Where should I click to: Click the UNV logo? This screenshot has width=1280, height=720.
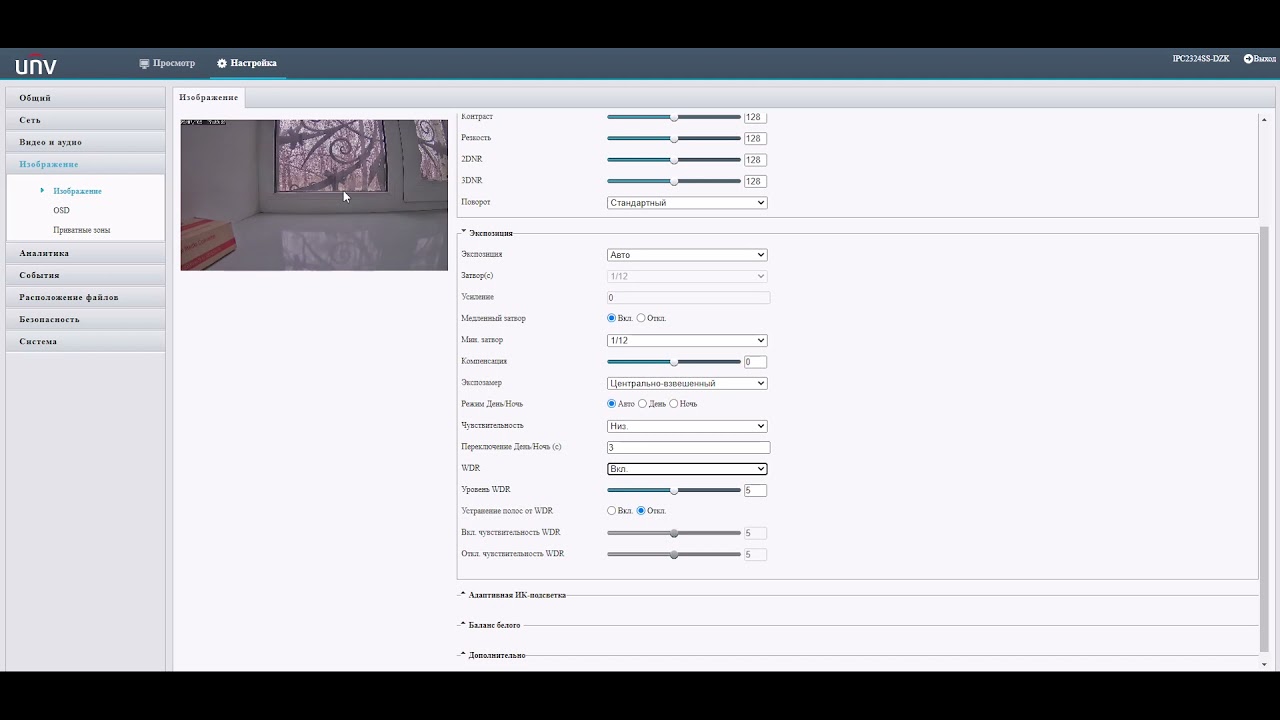[x=36, y=64]
